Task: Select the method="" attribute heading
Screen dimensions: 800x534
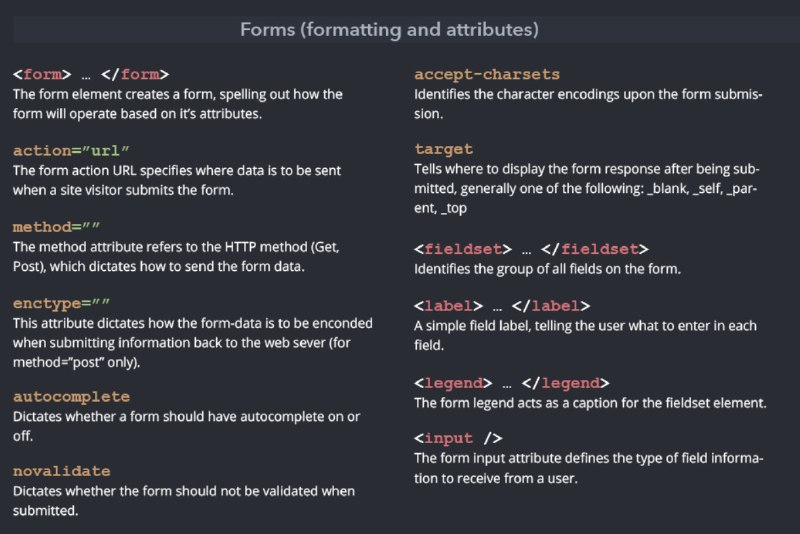Action: coord(56,227)
